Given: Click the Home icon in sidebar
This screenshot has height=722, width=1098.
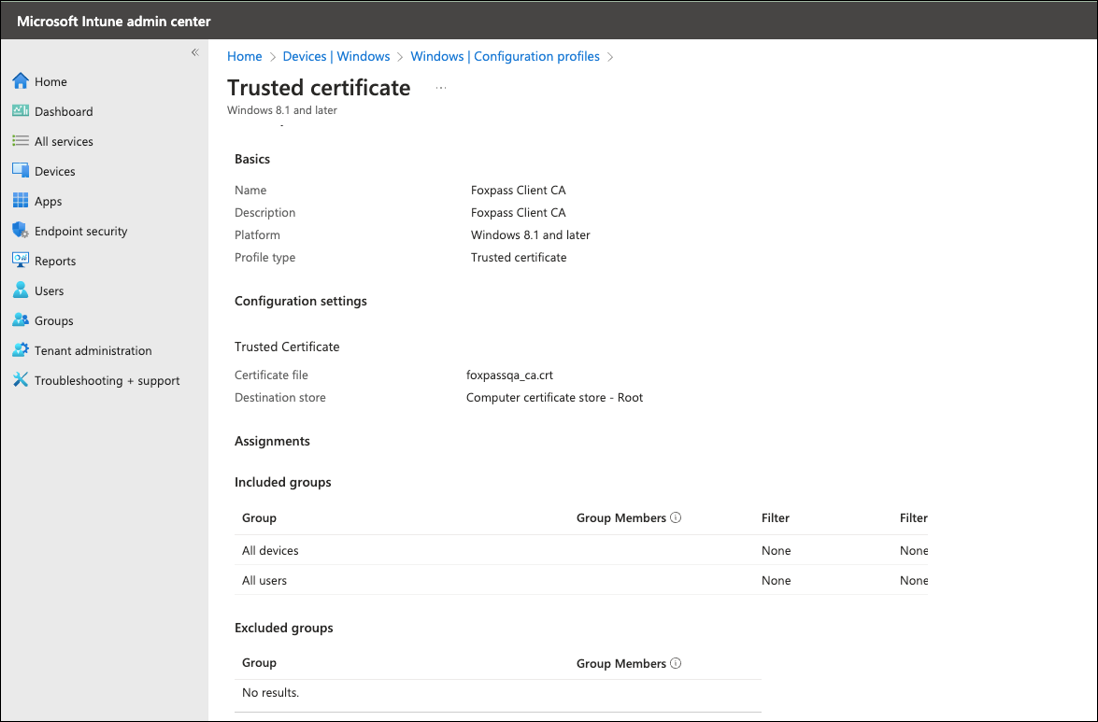Looking at the screenshot, I should [20, 81].
